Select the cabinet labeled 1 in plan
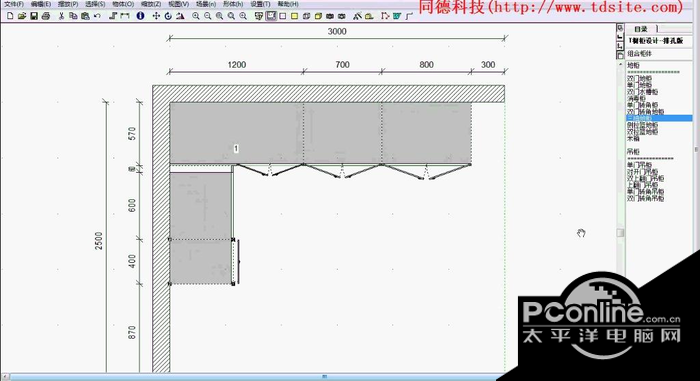 pos(237,133)
